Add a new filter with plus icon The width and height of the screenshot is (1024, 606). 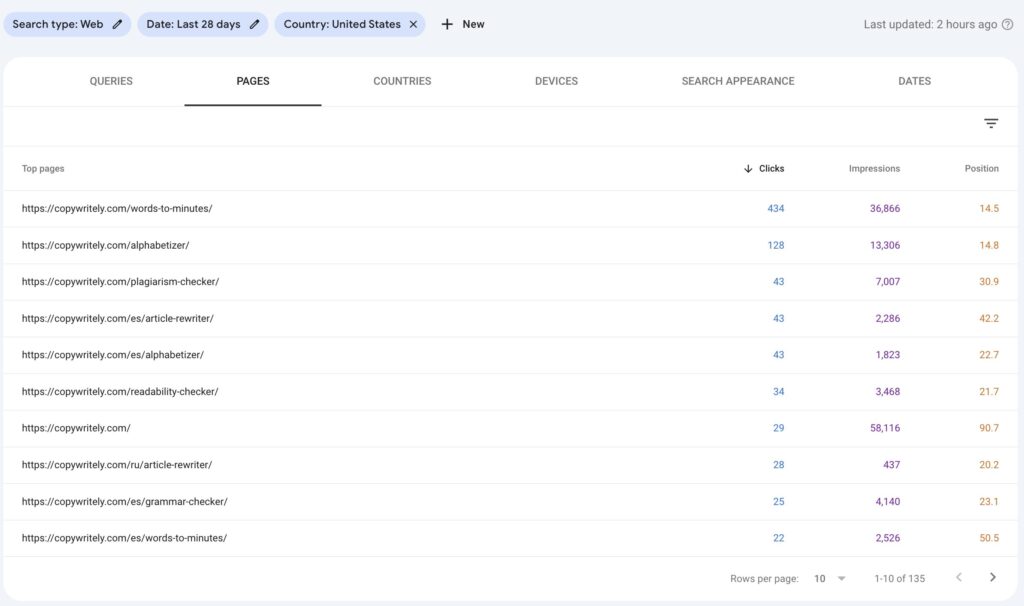click(x=447, y=24)
